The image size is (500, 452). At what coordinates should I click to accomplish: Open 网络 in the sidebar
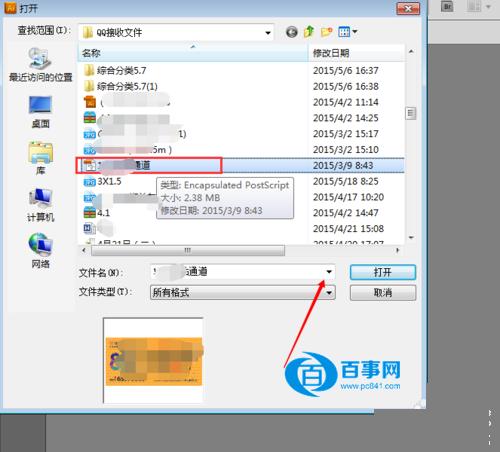40,251
